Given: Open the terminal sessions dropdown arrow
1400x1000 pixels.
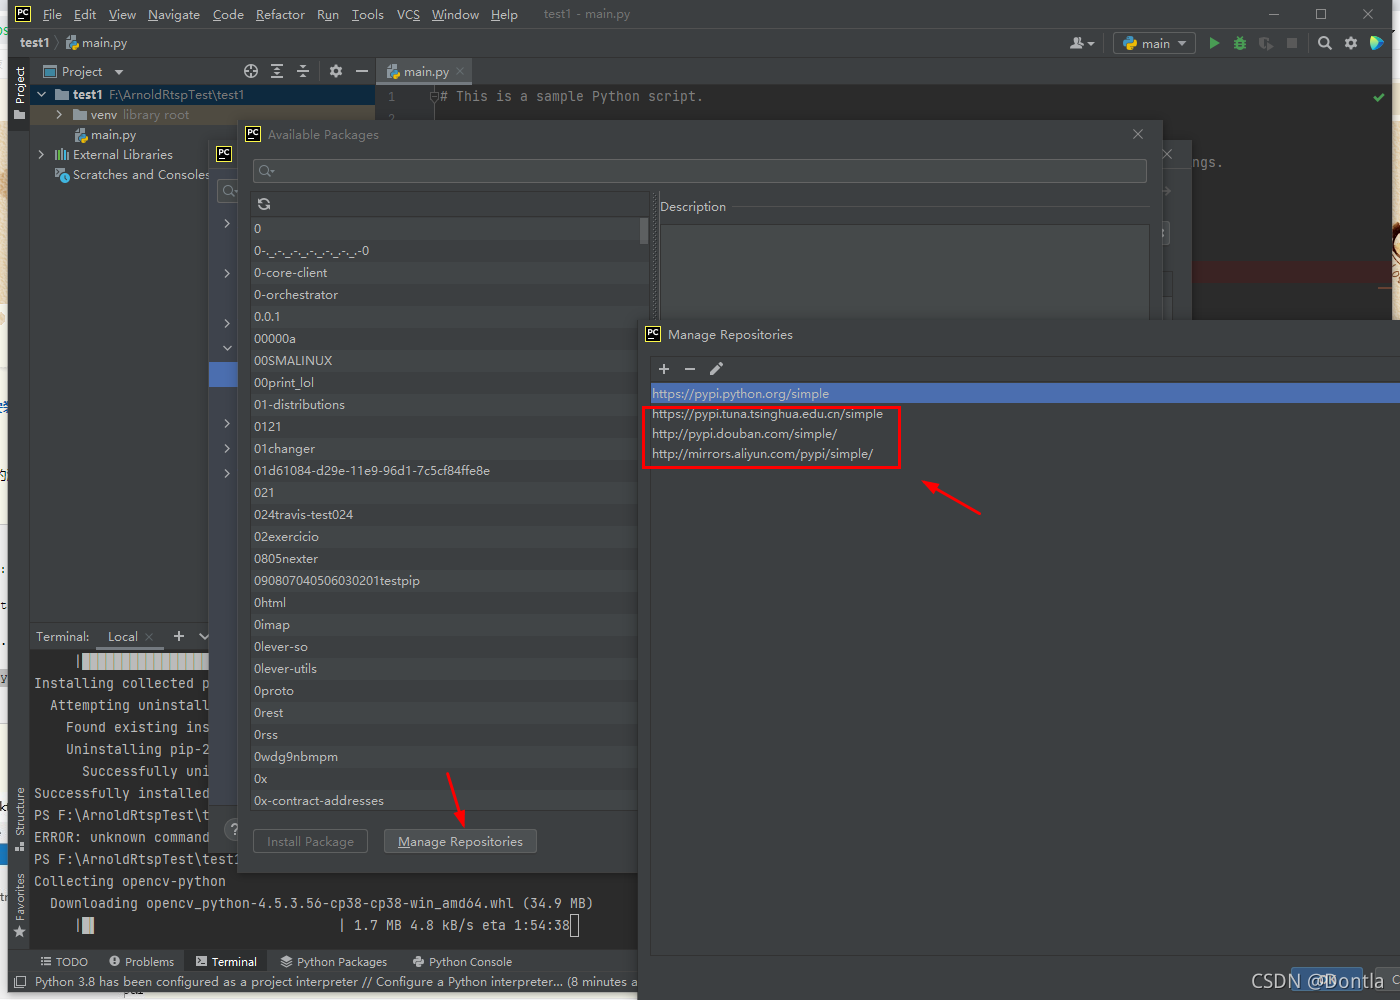Looking at the screenshot, I should click(x=204, y=636).
